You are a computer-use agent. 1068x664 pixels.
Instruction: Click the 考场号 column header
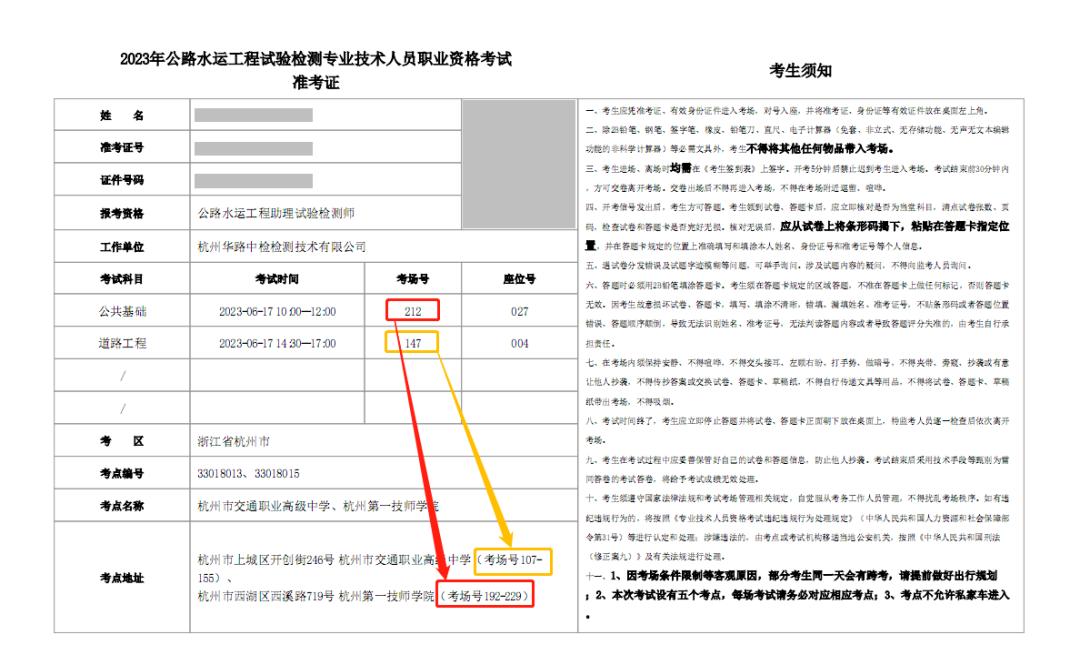[x=412, y=279]
